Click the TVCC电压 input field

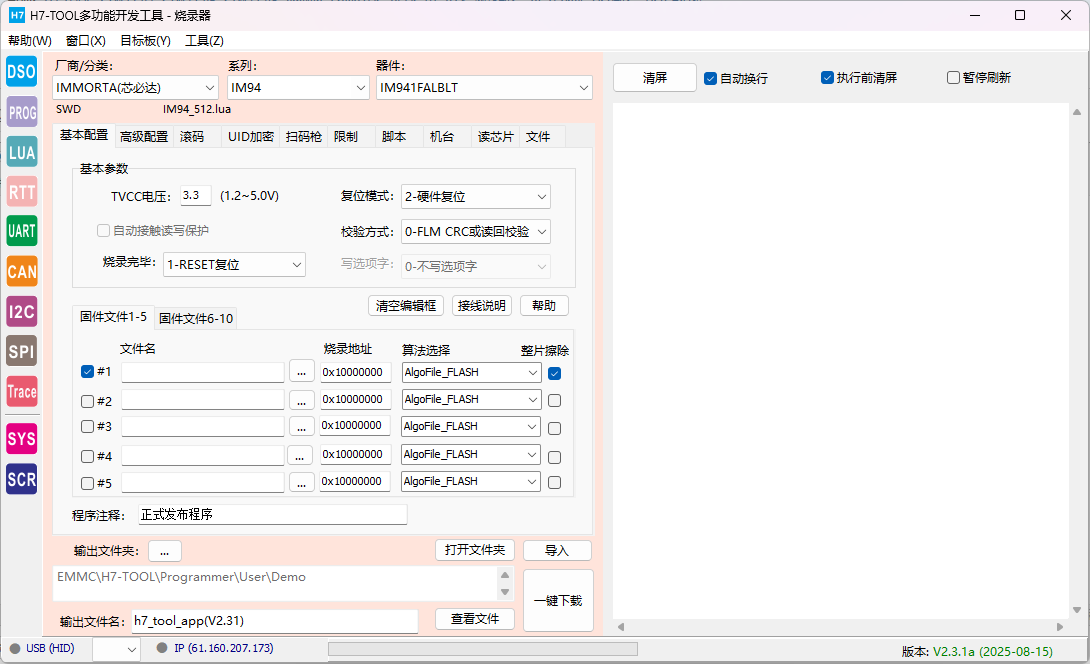point(195,195)
